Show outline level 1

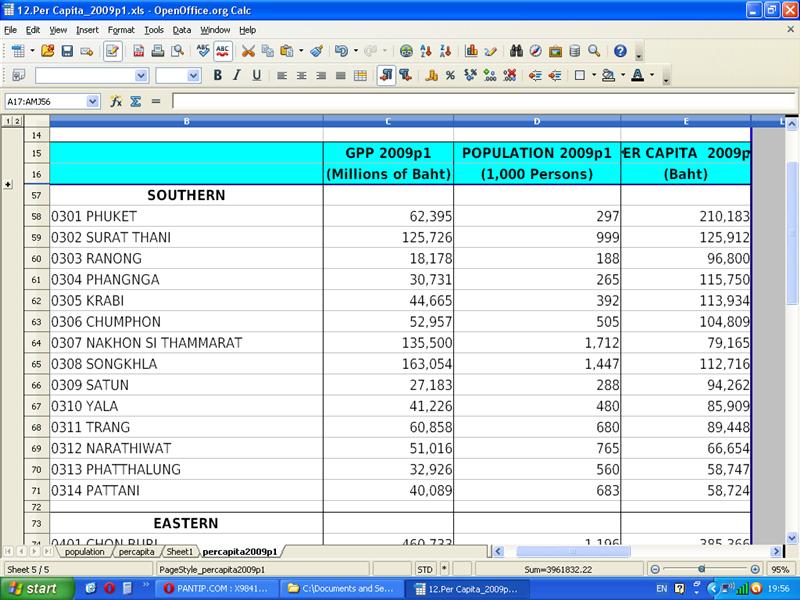point(8,121)
